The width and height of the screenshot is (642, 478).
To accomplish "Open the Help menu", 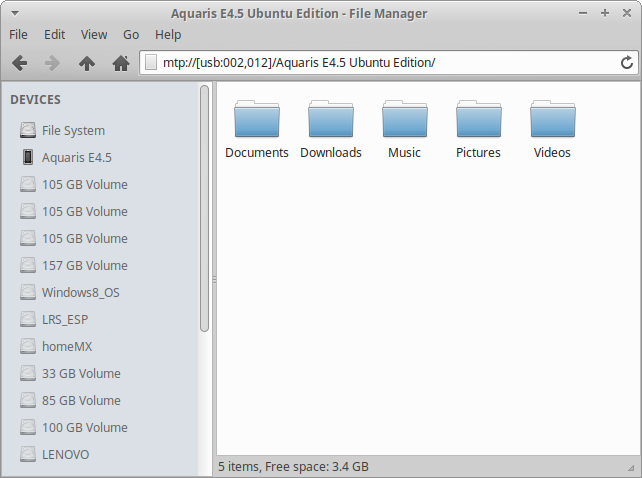I will point(168,35).
